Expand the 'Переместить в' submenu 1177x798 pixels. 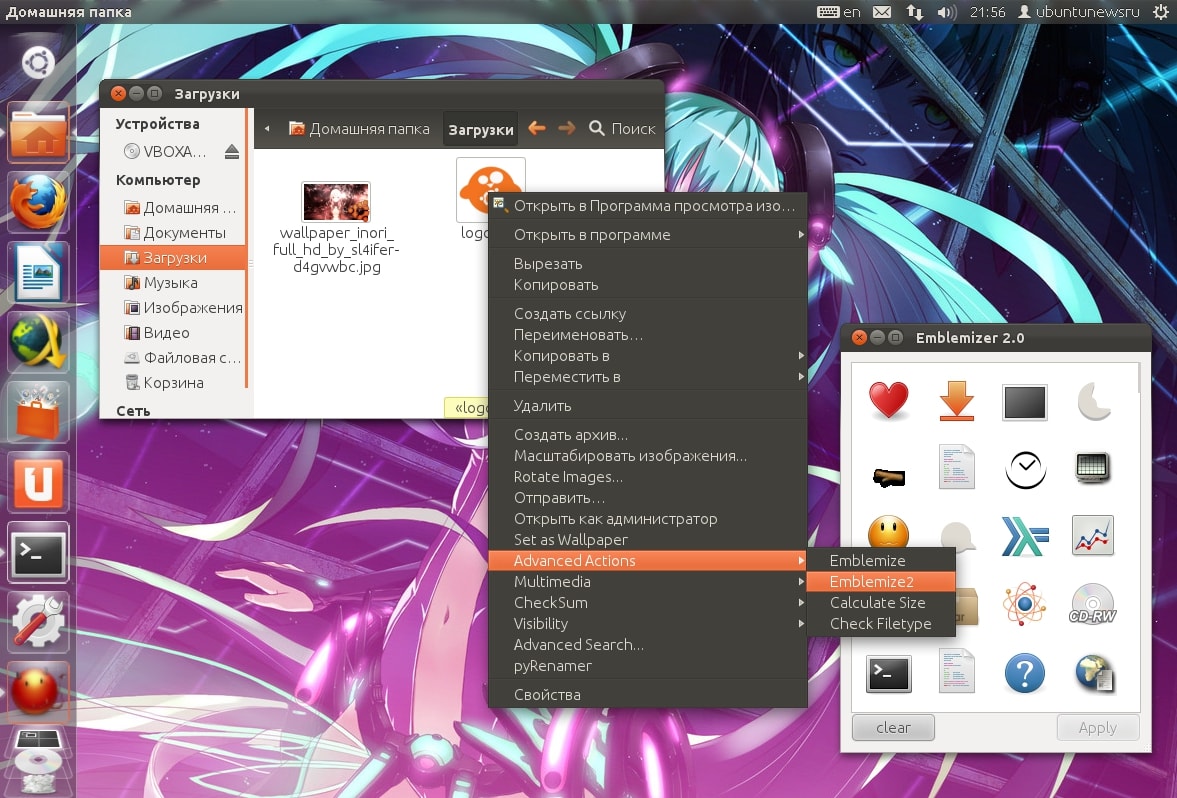tap(648, 377)
